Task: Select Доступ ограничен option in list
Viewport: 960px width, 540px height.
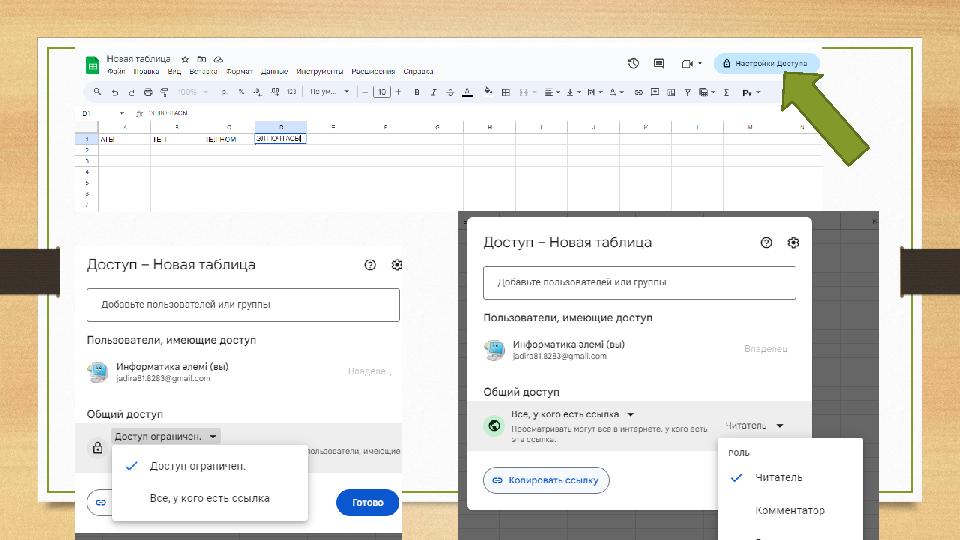Action: 210,466
